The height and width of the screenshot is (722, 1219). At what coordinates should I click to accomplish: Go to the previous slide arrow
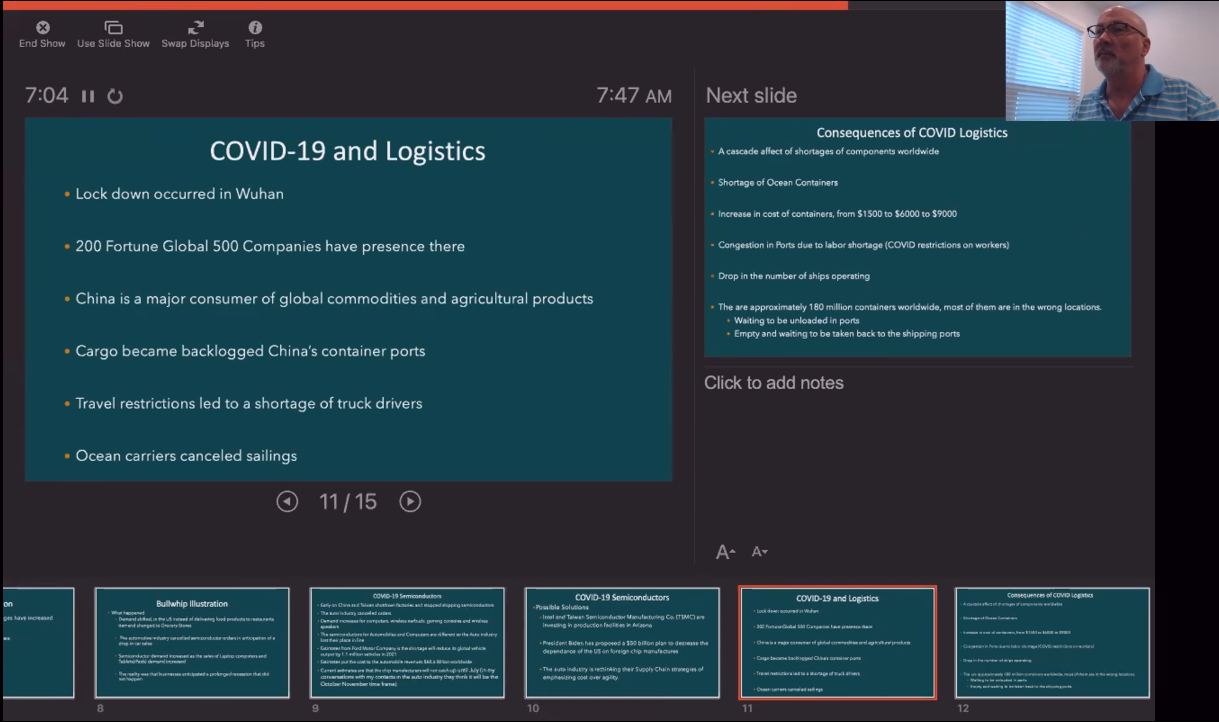[287, 502]
